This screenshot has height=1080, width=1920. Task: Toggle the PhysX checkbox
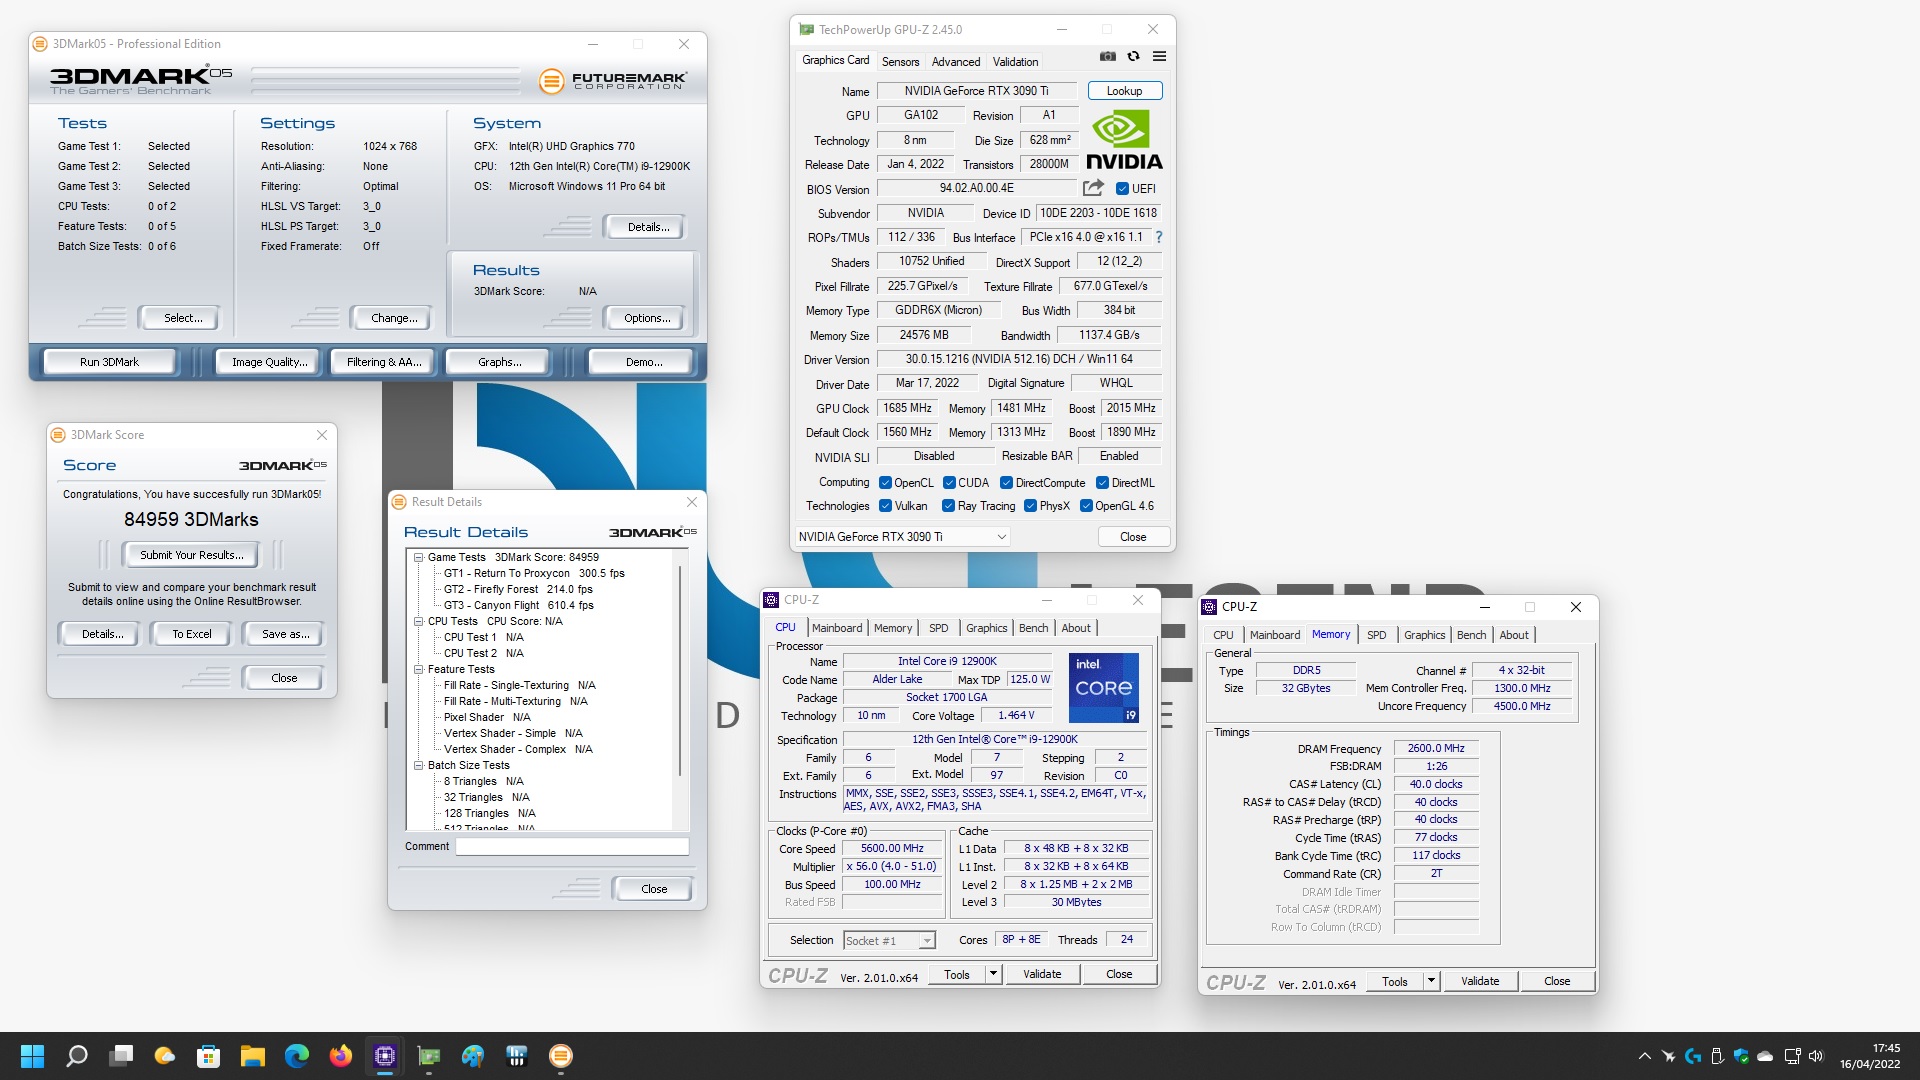(1030, 506)
